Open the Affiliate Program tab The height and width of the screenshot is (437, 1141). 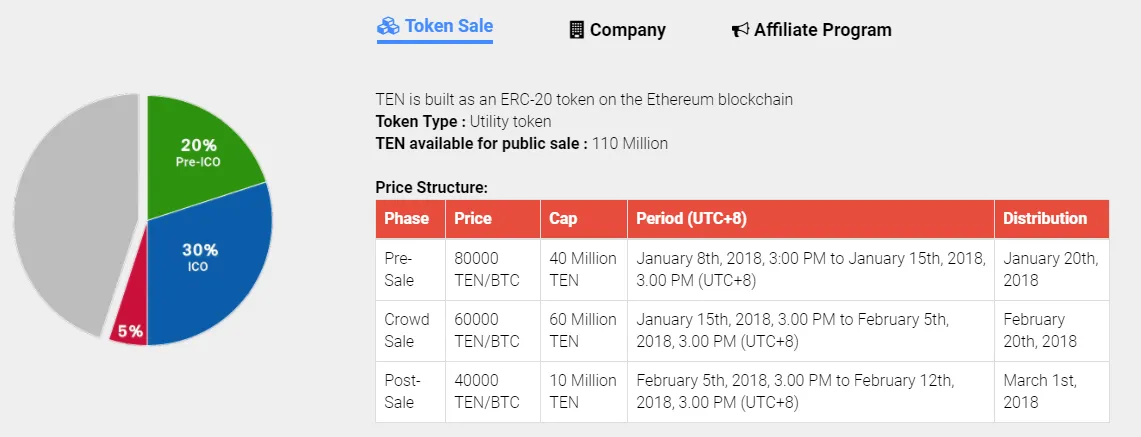pos(811,30)
